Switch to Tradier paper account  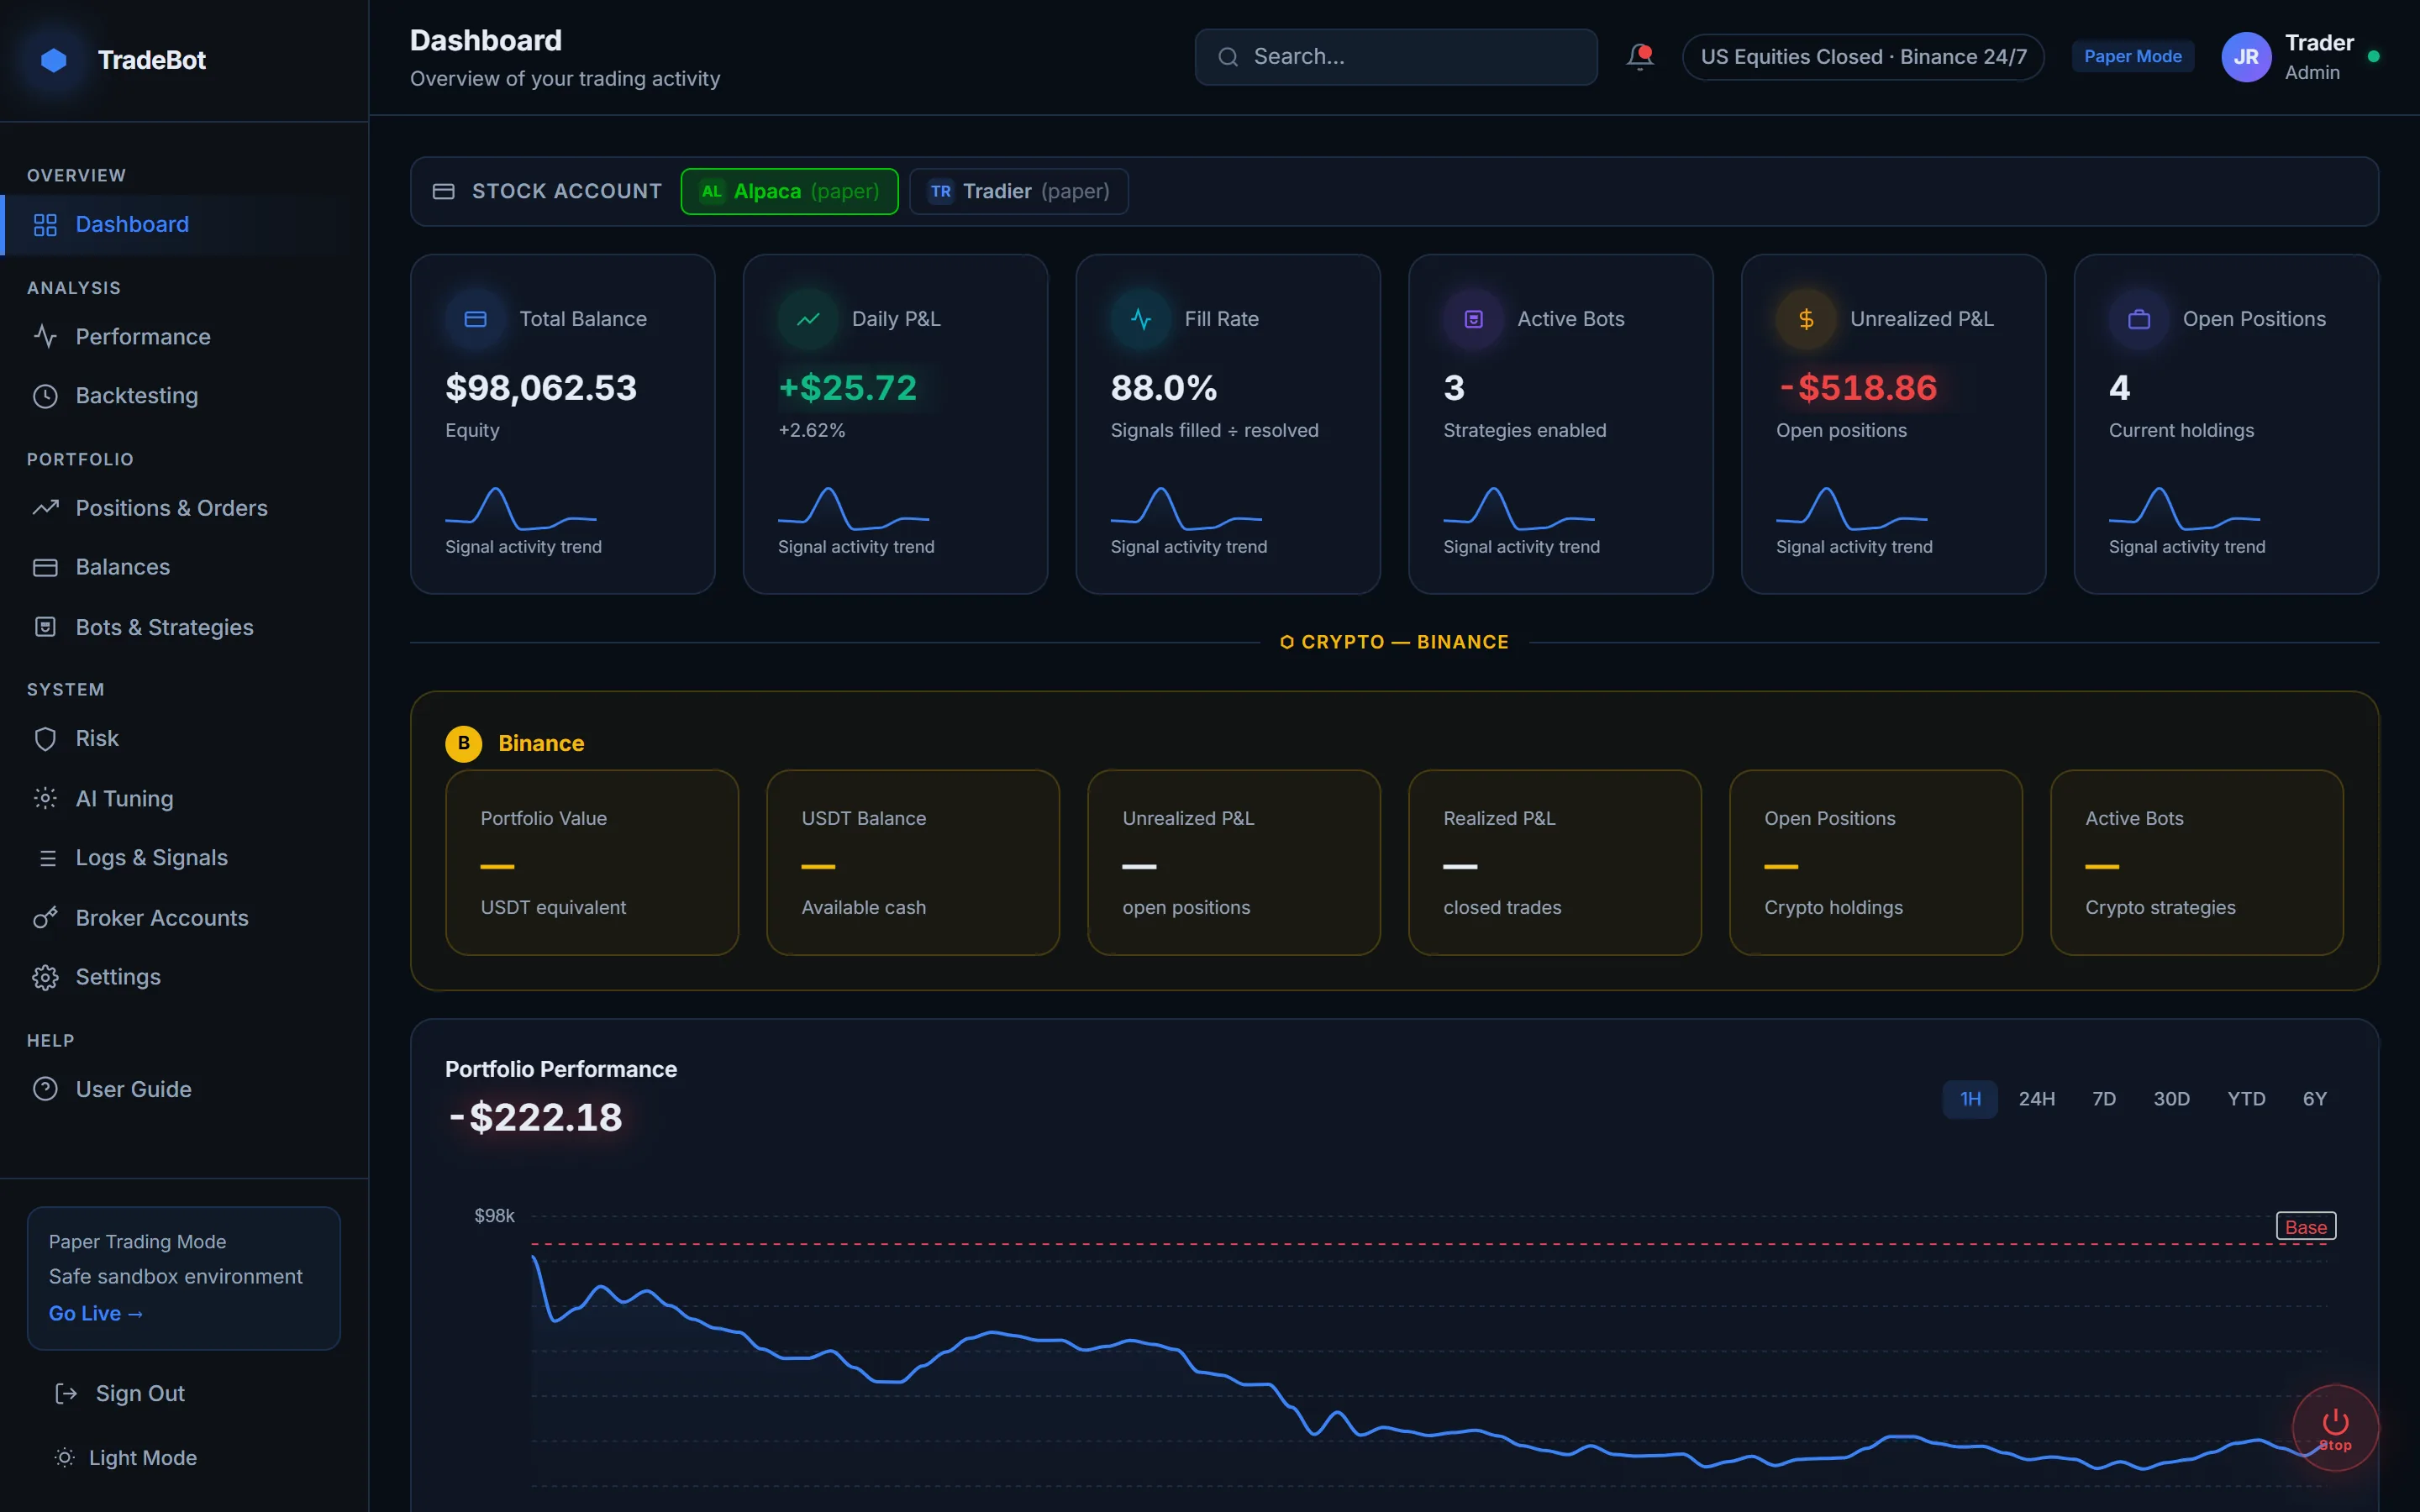pyautogui.click(x=1018, y=191)
